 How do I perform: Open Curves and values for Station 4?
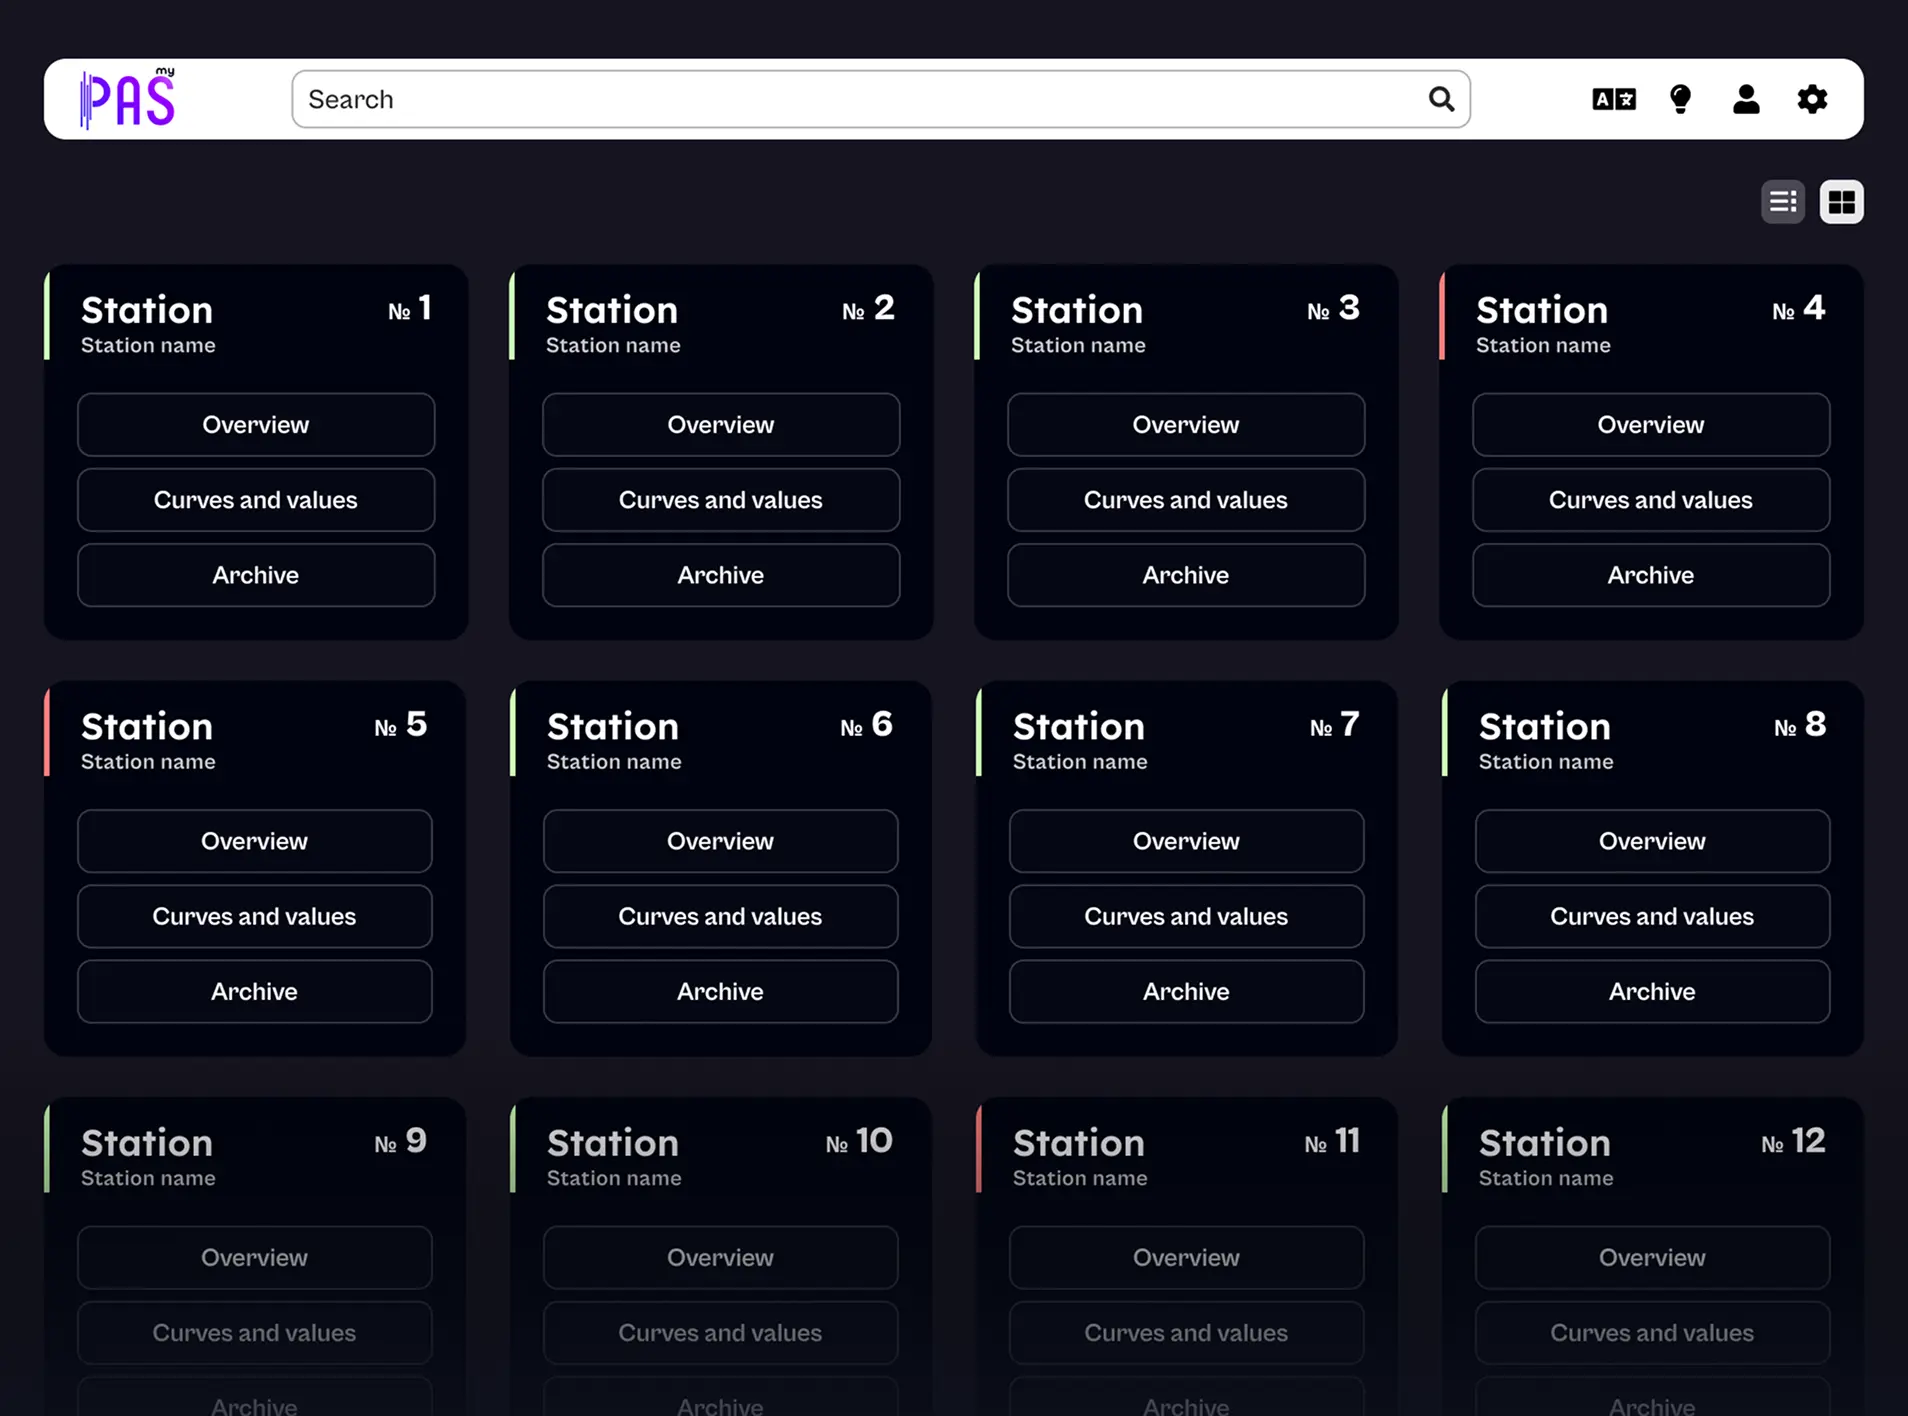pos(1651,500)
